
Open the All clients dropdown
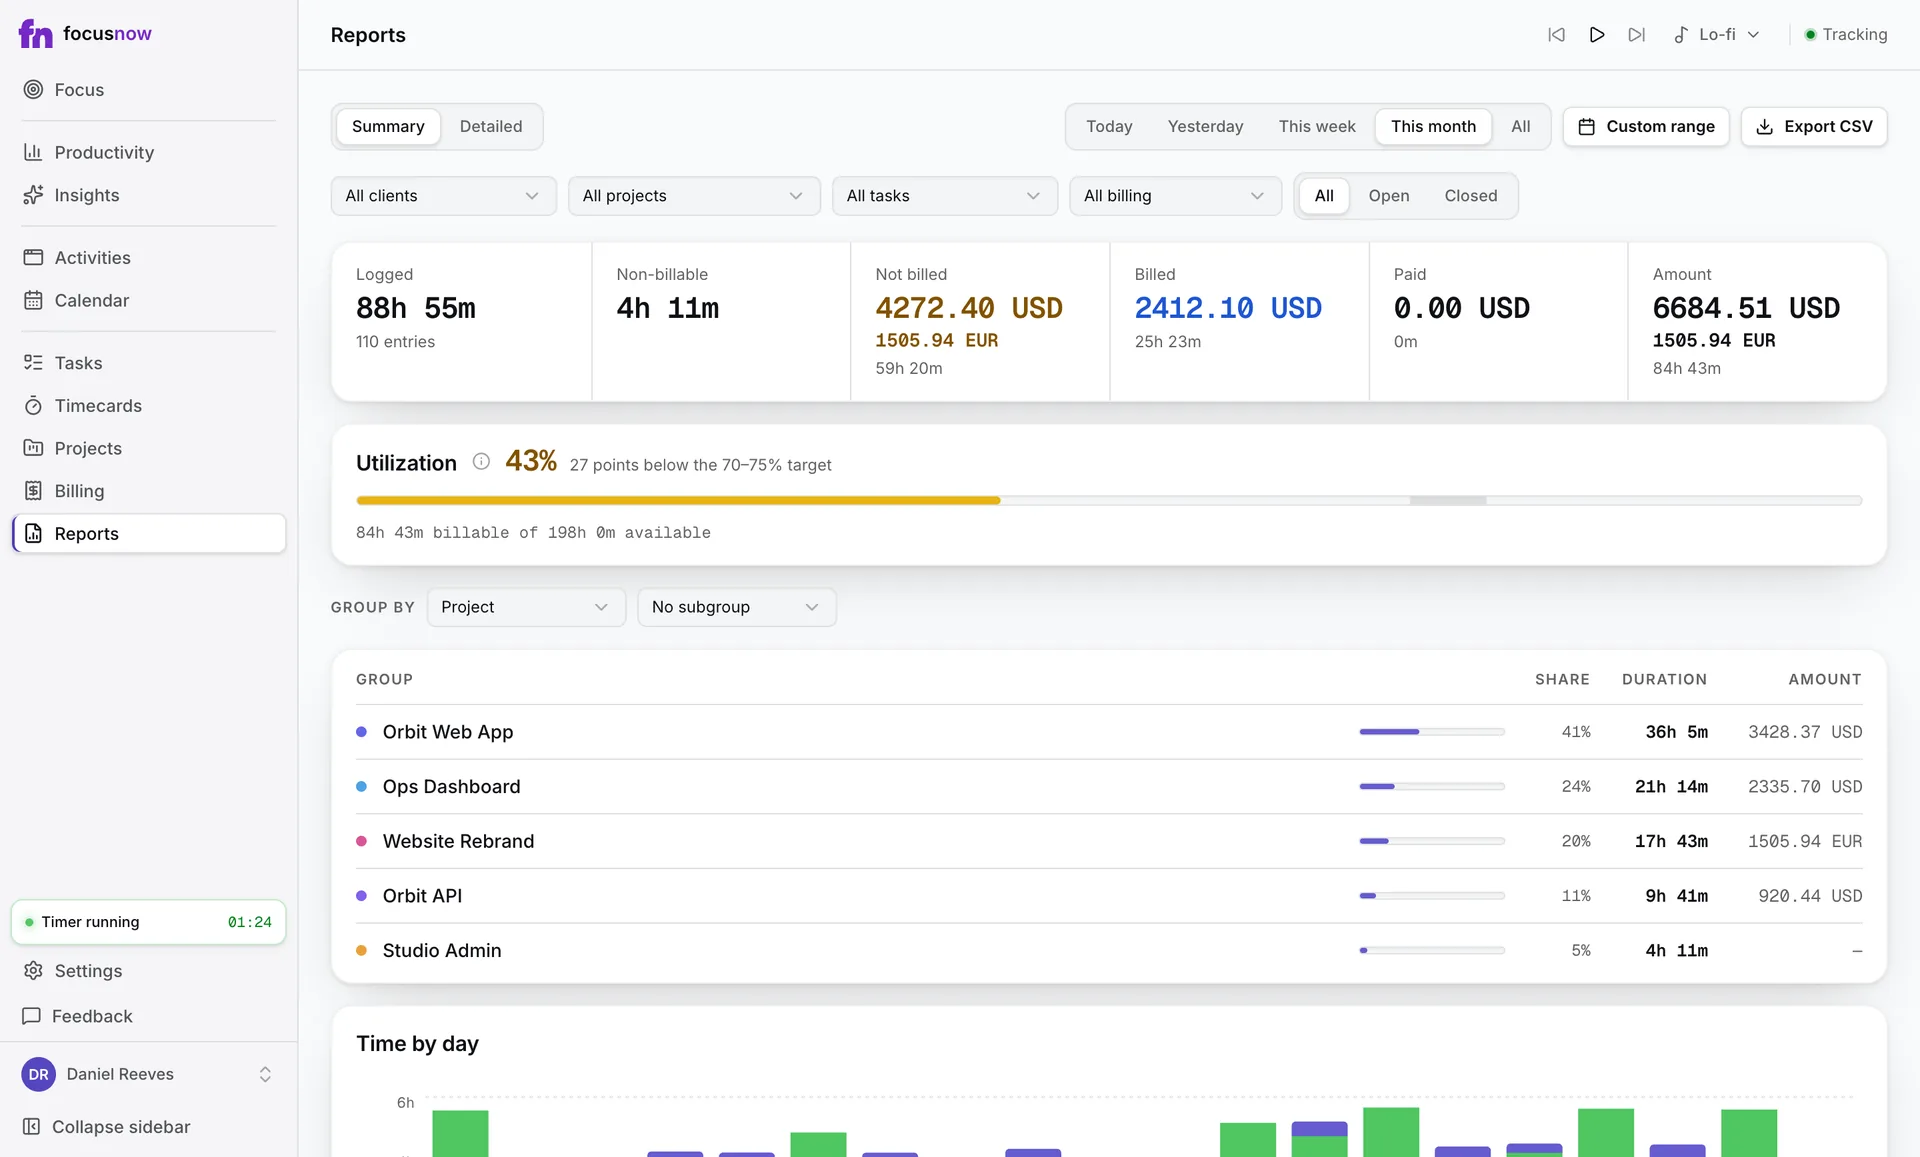[443, 196]
